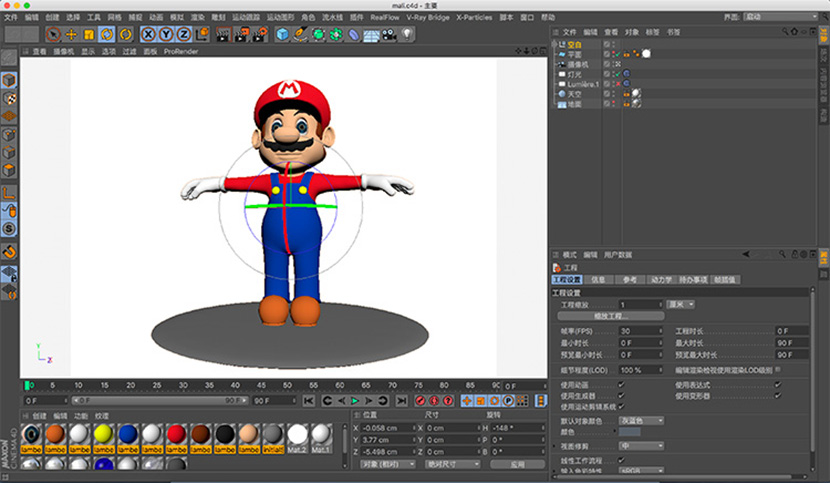
Task: Select the live selection arrow tool
Action: (x=53, y=34)
